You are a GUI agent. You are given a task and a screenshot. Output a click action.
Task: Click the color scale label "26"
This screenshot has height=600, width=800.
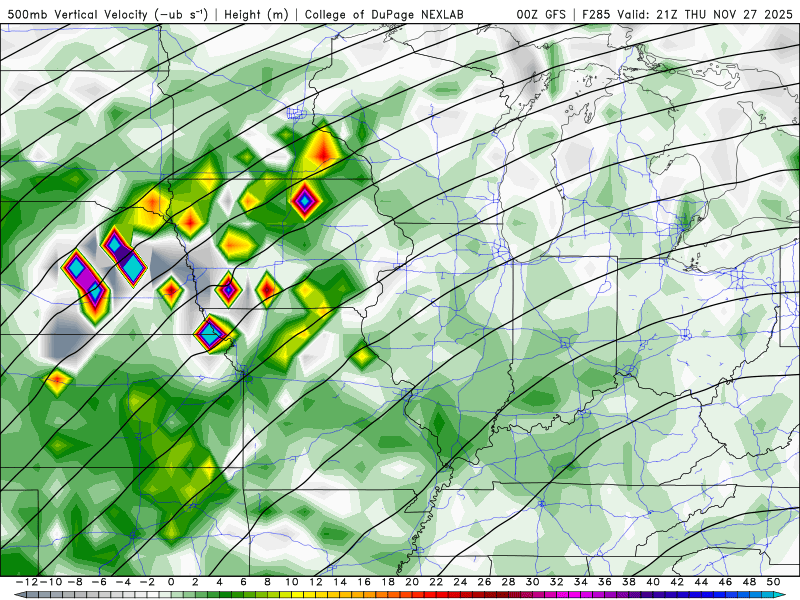tap(484, 582)
